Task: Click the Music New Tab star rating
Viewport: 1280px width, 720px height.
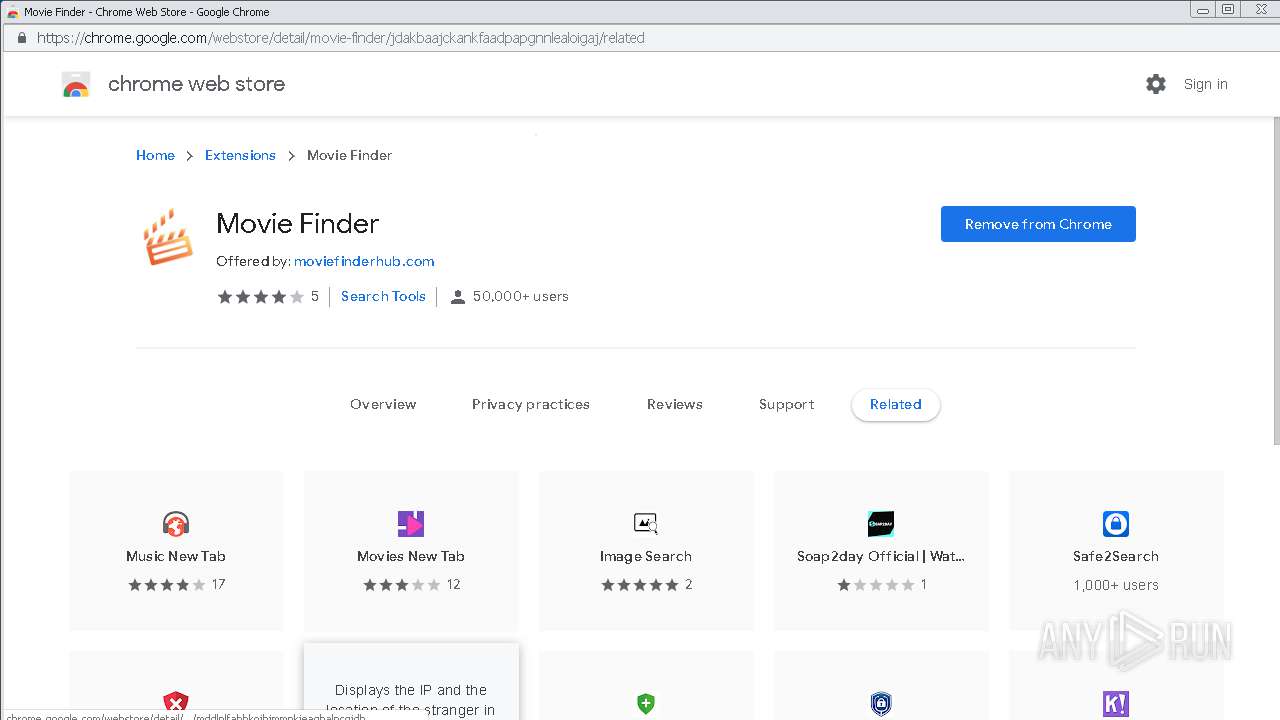Action: coord(166,585)
